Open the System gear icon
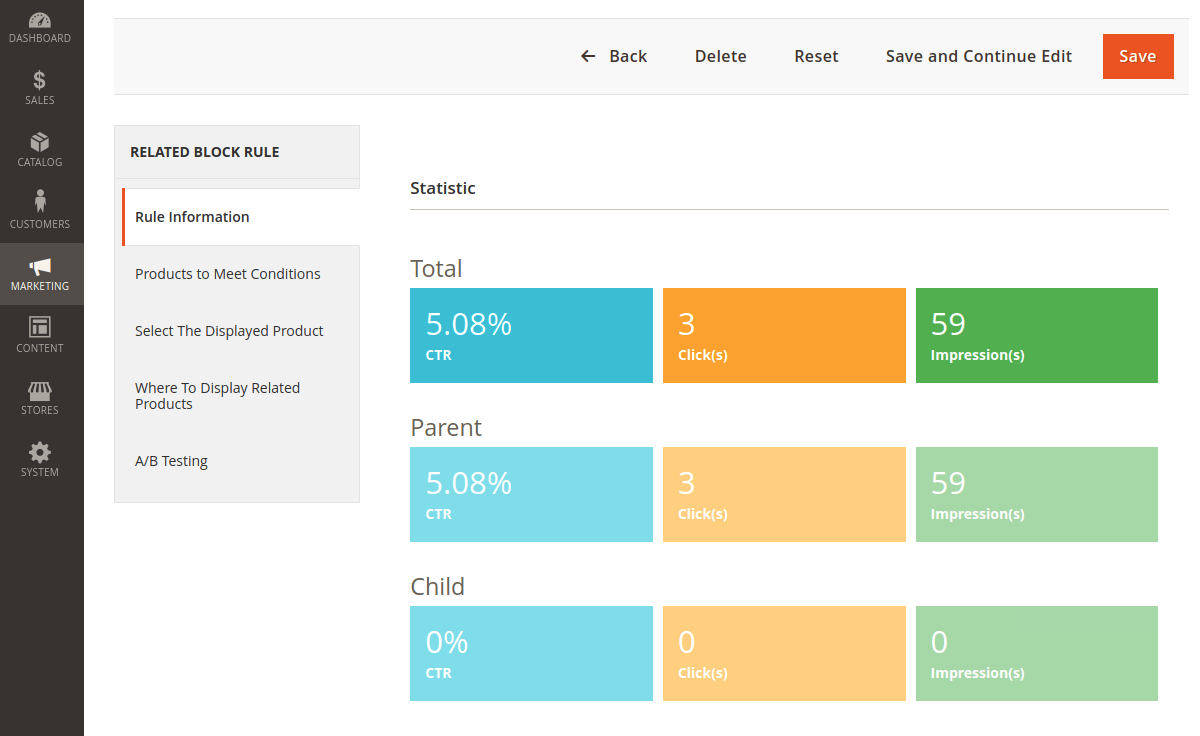Screen dimensions: 1200x736 [40, 452]
